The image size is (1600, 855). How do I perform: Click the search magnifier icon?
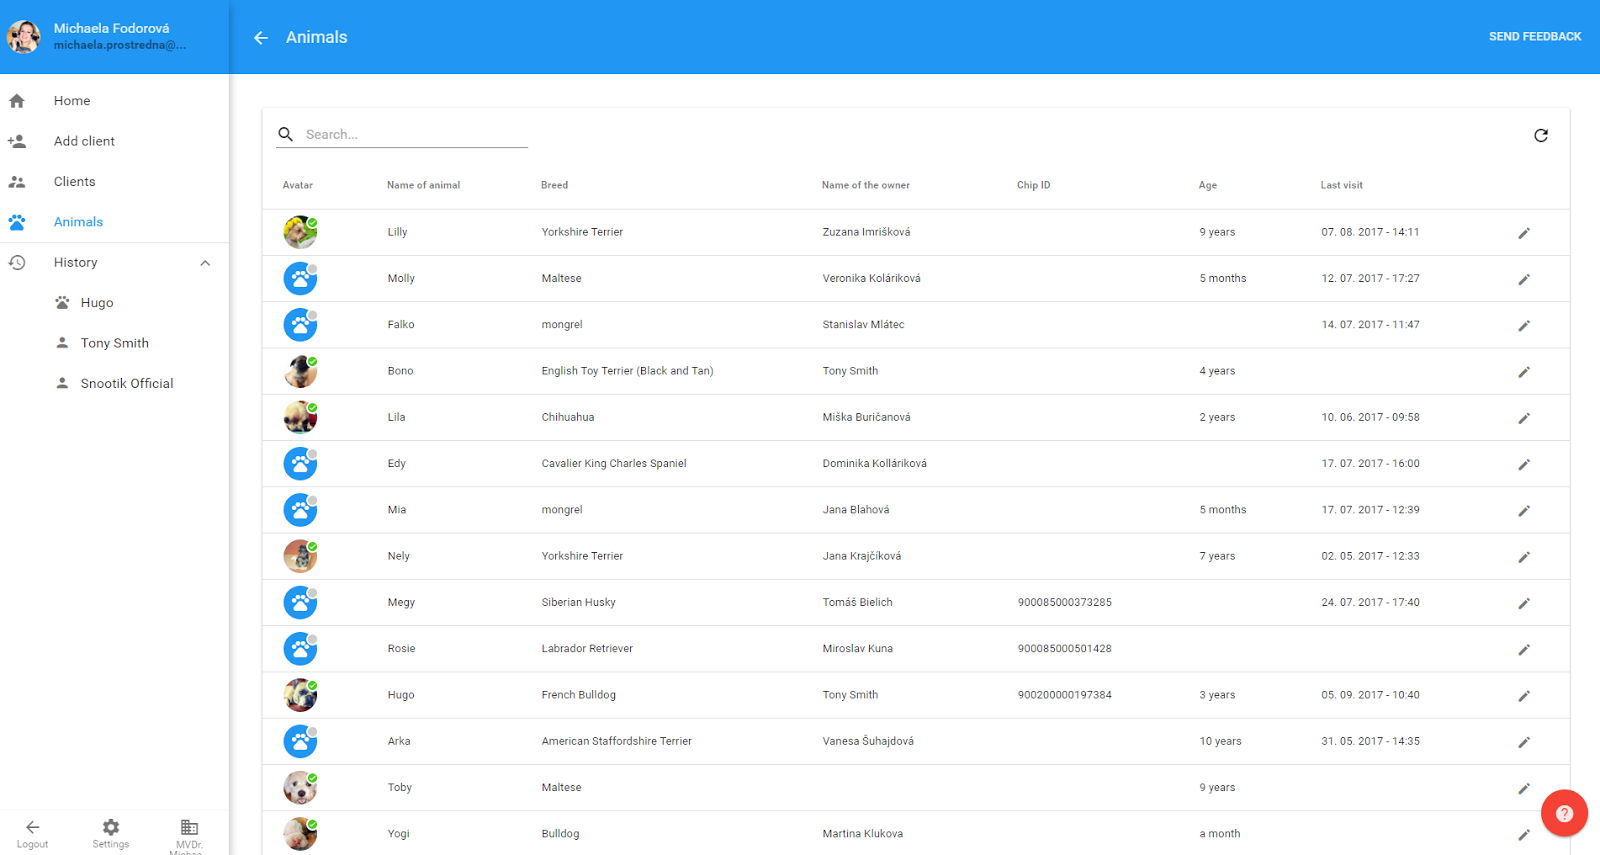(286, 134)
